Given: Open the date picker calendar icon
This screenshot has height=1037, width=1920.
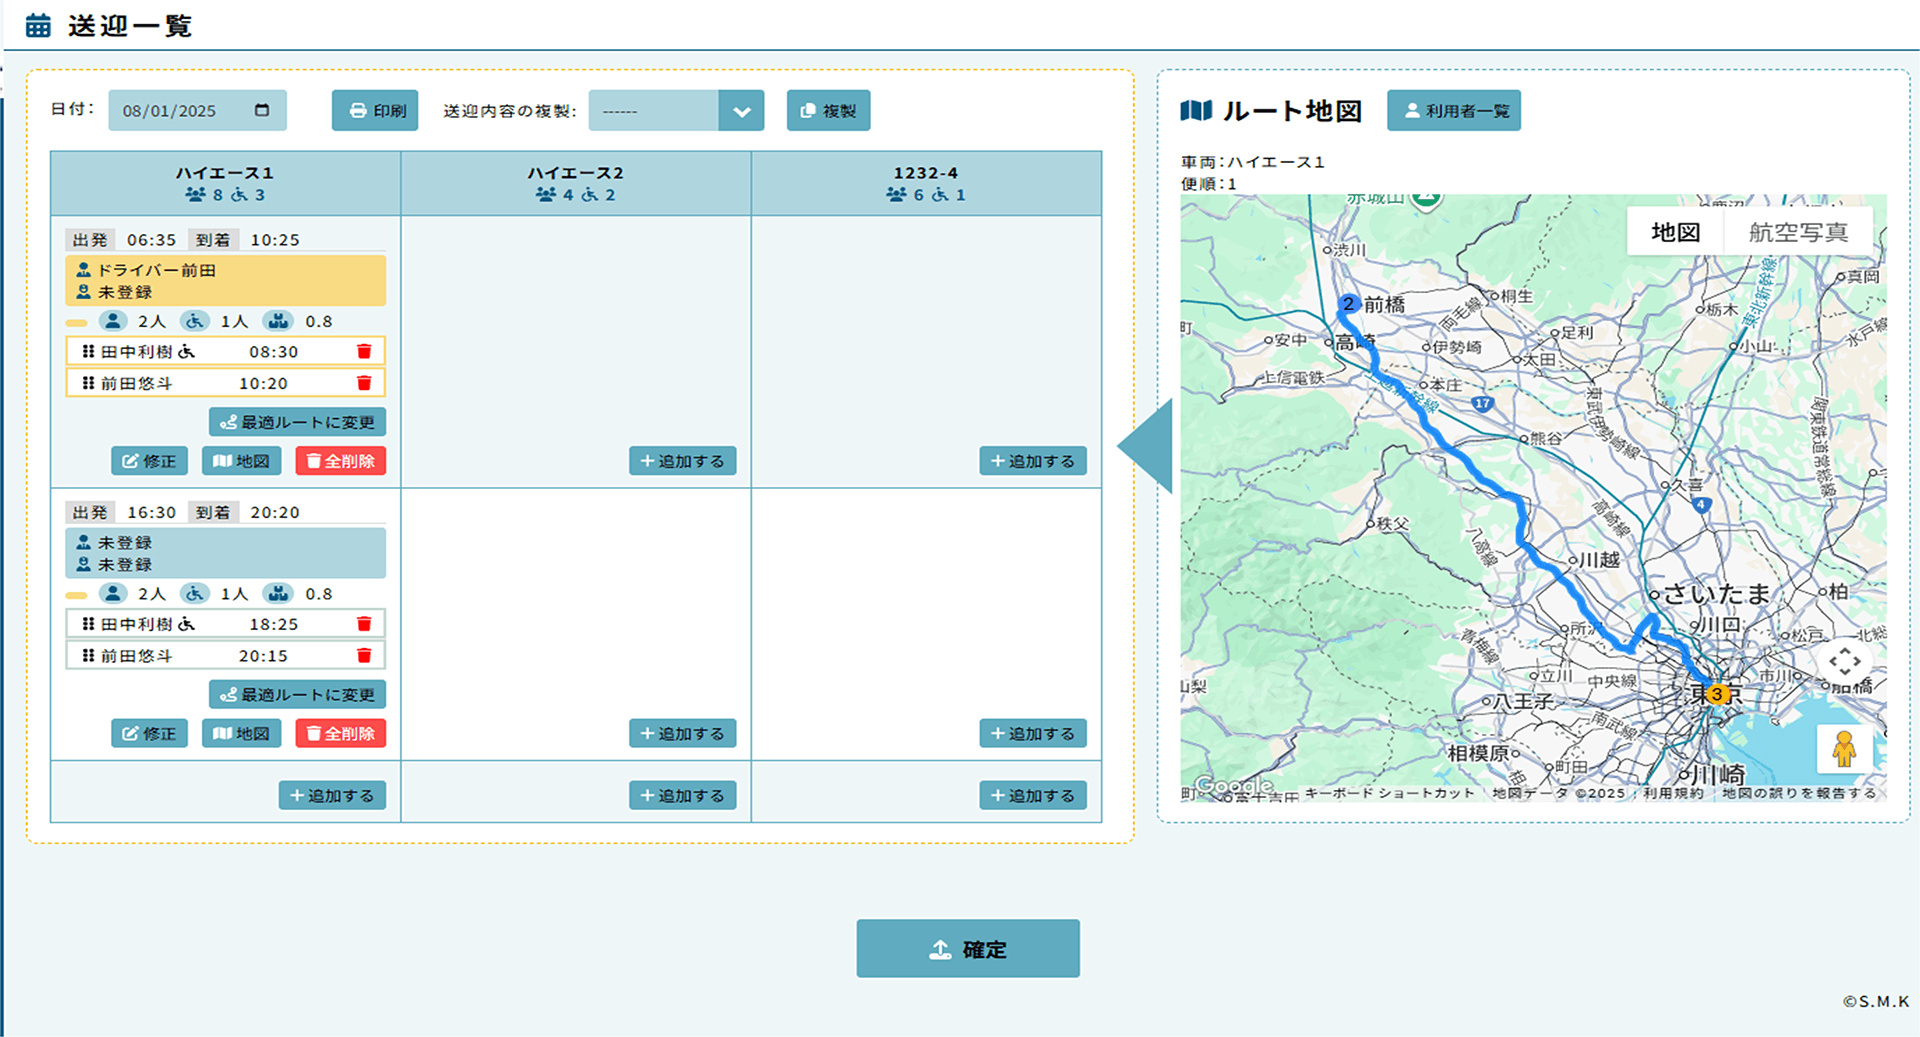Looking at the screenshot, I should click(x=262, y=110).
